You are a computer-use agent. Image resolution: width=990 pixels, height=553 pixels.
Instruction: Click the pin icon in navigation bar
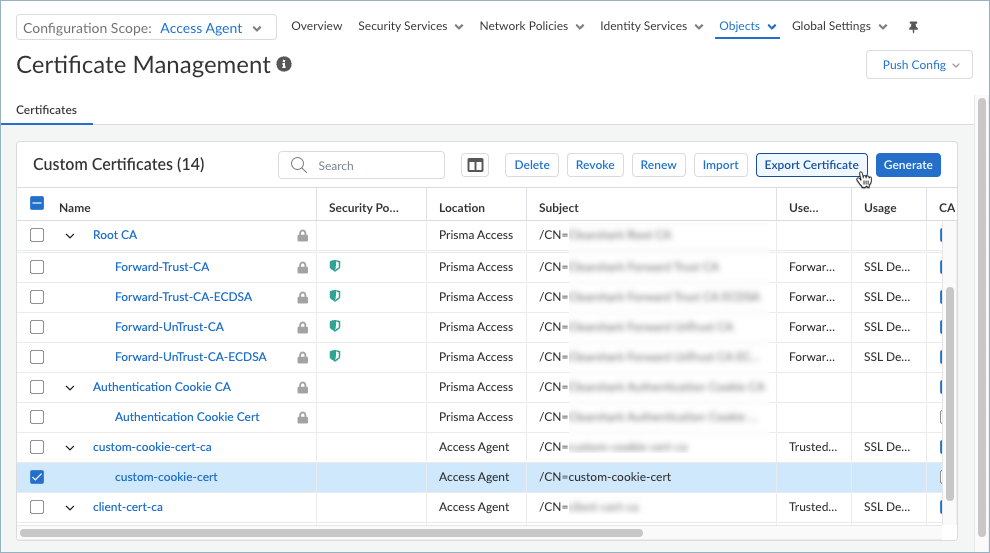click(913, 27)
